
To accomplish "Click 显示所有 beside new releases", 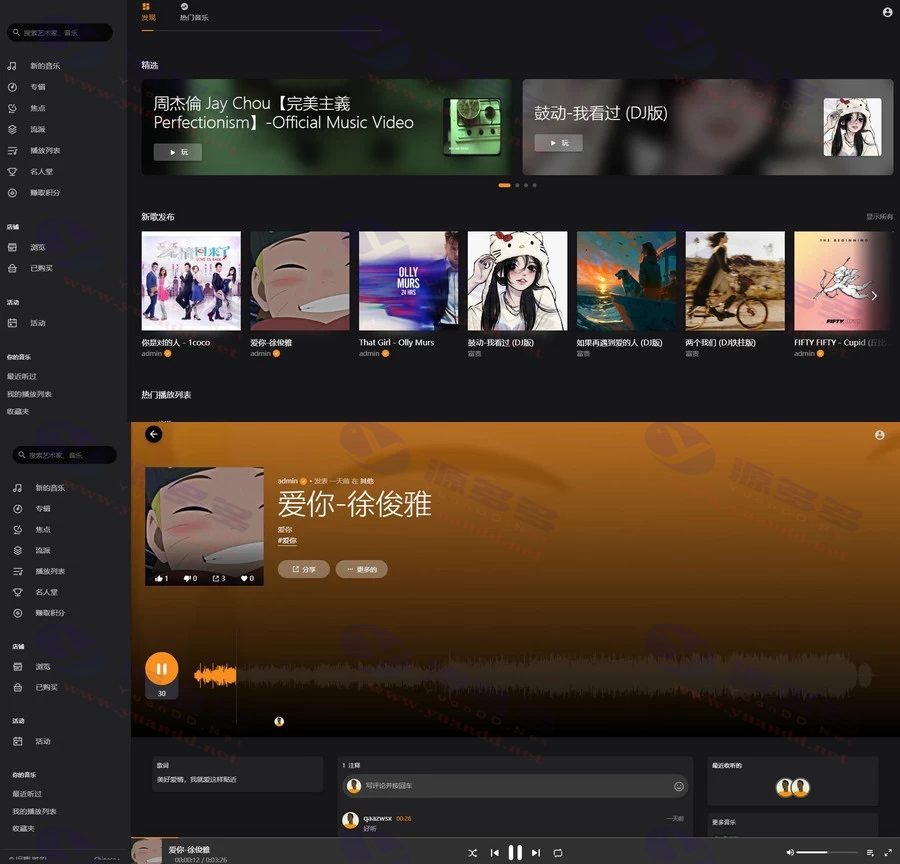I will (879, 216).
